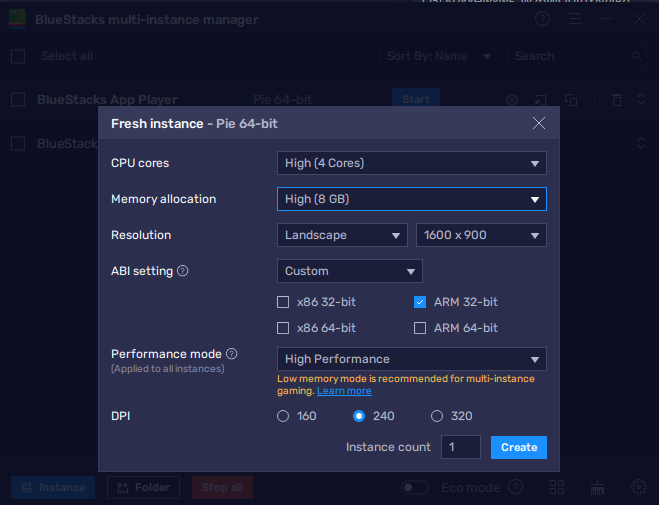
Task: Select the 320 DPI radio button
Action: pyautogui.click(x=437, y=416)
